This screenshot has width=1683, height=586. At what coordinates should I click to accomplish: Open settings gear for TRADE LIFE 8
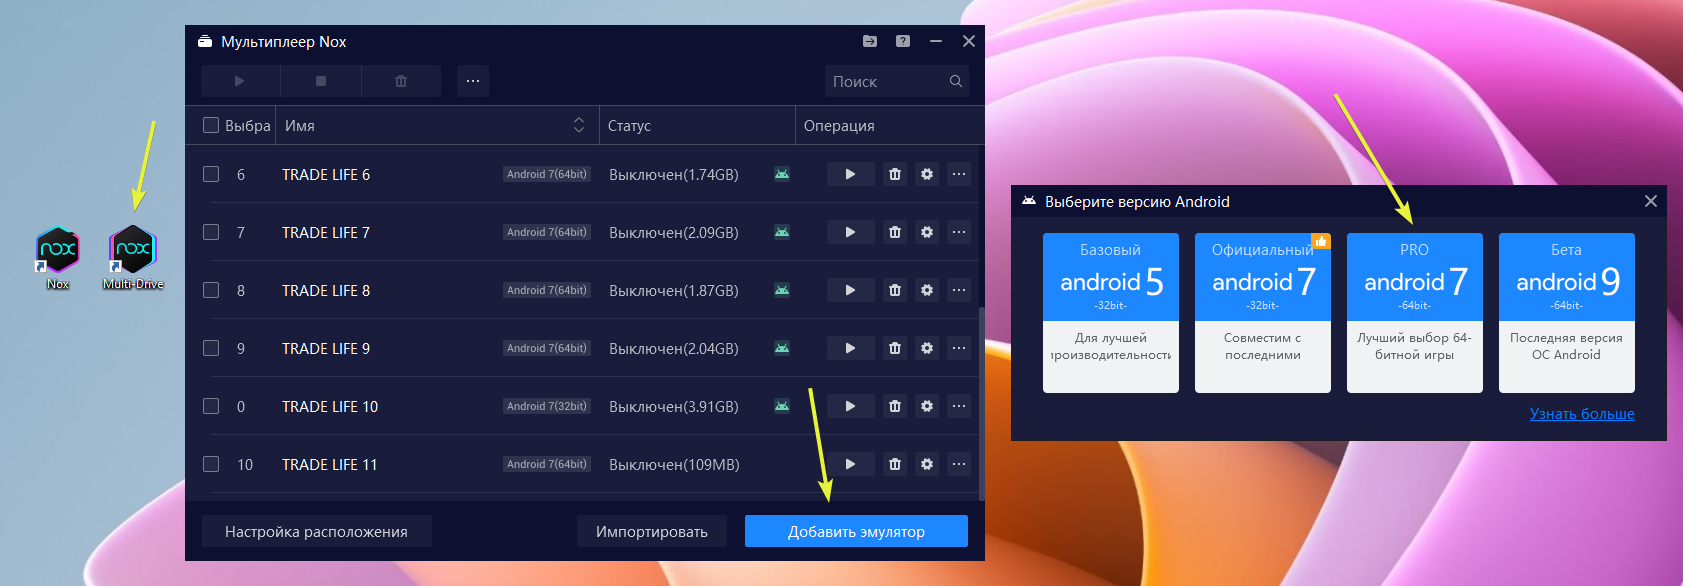pyautogui.click(x=927, y=290)
